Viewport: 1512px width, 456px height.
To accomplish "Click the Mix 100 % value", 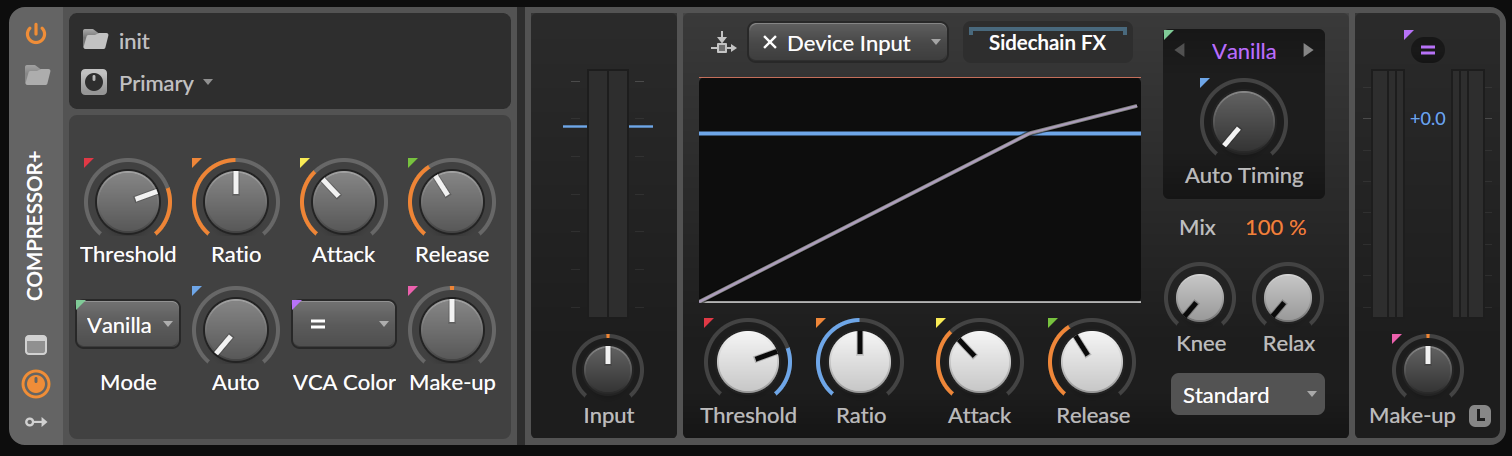I will point(1275,228).
